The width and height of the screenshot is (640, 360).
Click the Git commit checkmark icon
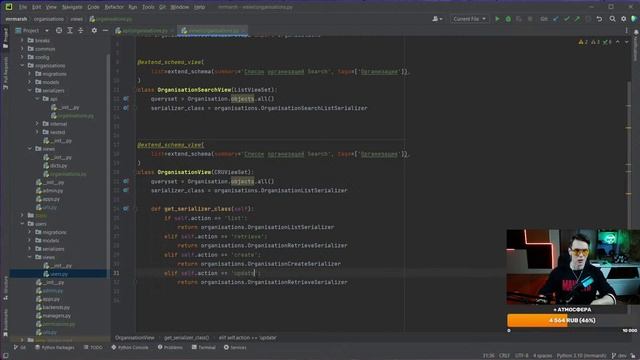click(x=567, y=19)
